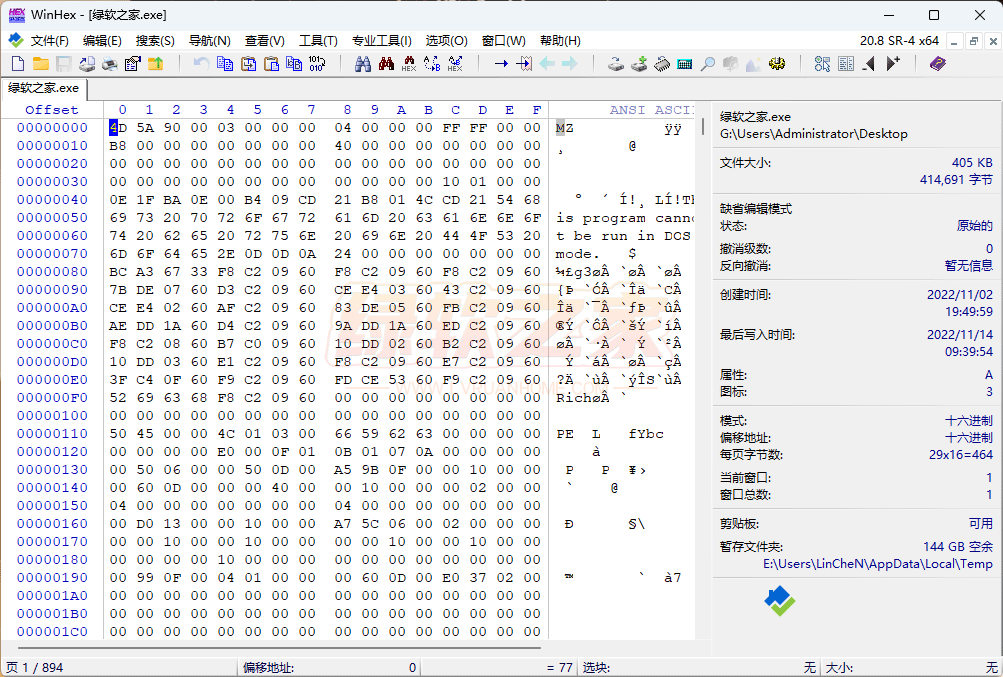Click hex byte 5A at offset 00000000
This screenshot has height=677, width=1003.
point(146,128)
